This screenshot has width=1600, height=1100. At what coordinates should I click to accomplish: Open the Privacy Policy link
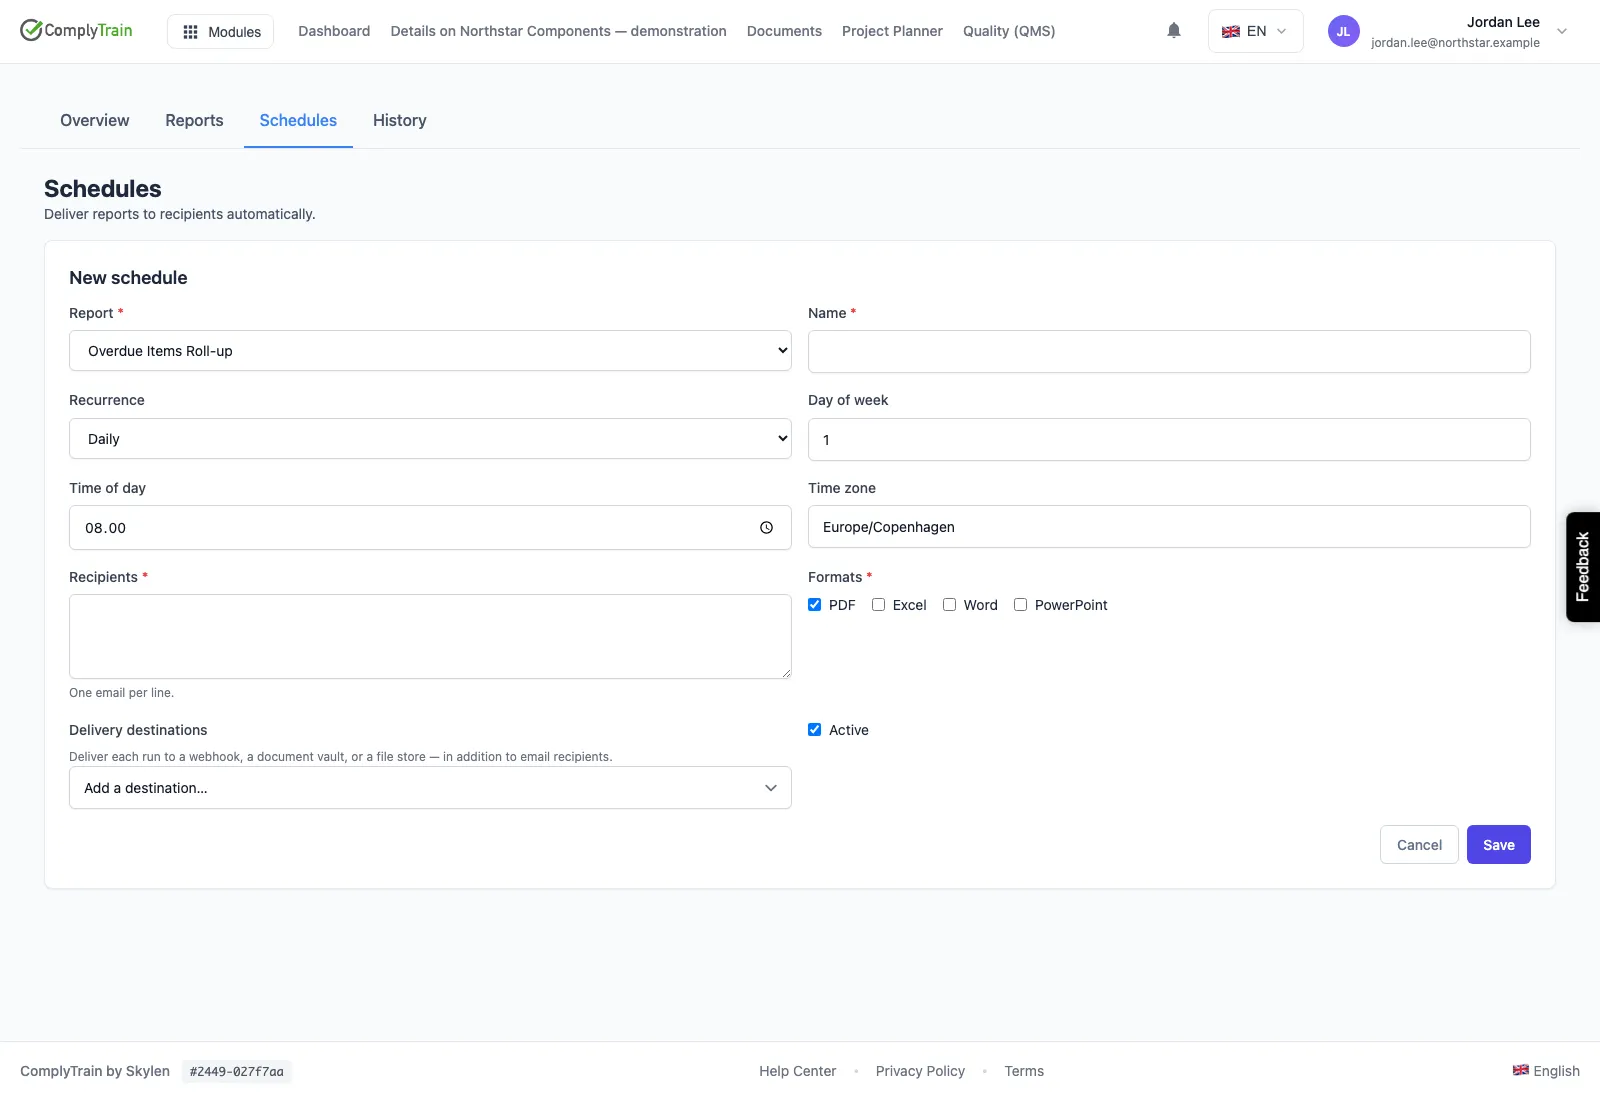tap(920, 1071)
